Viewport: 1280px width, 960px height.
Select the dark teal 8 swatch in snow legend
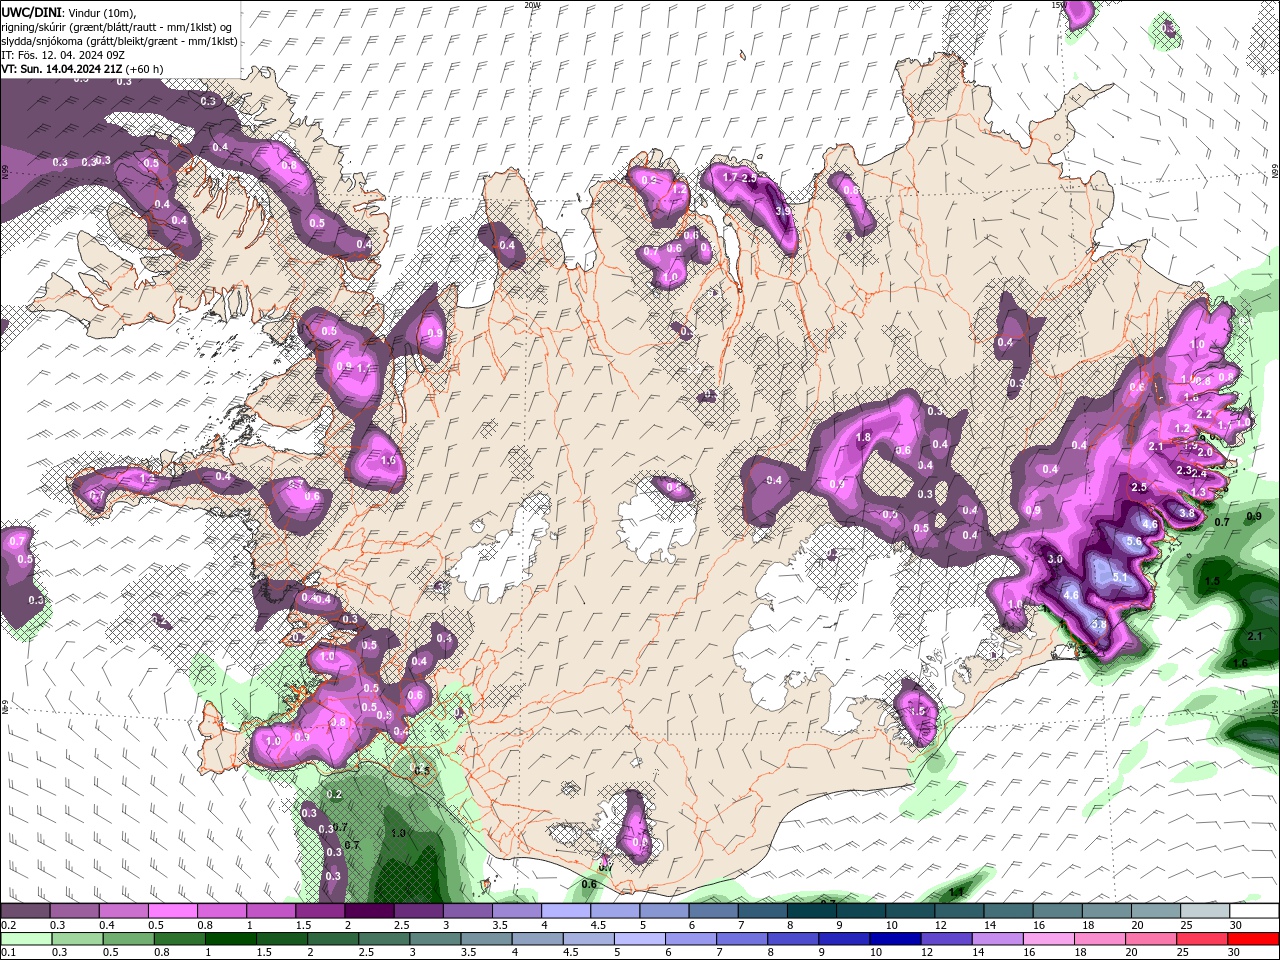[x=812, y=911]
